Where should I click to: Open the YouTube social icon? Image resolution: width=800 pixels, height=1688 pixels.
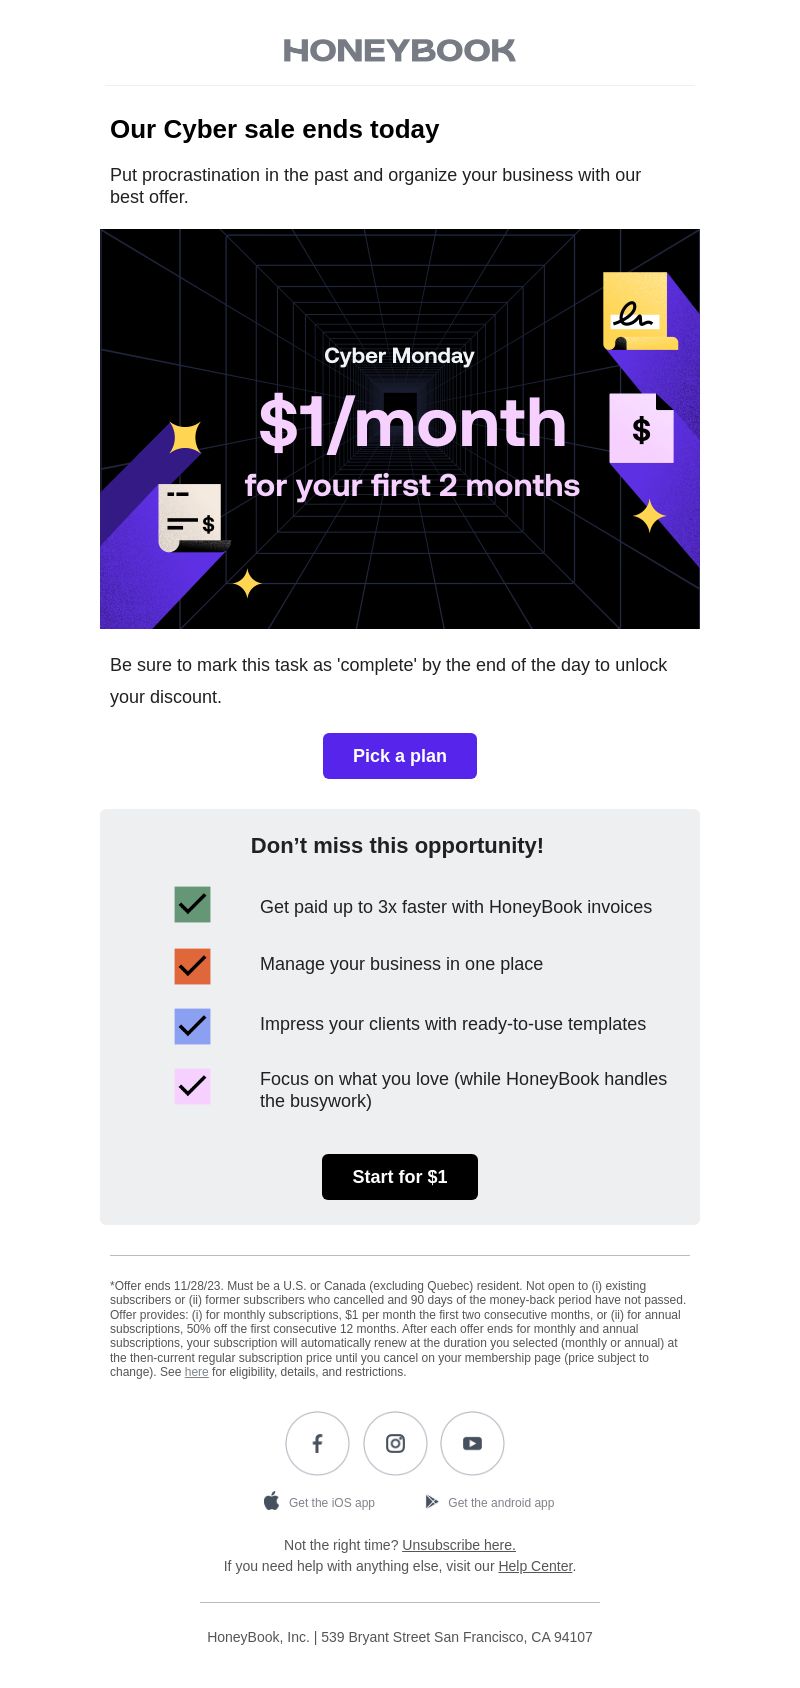click(472, 1443)
